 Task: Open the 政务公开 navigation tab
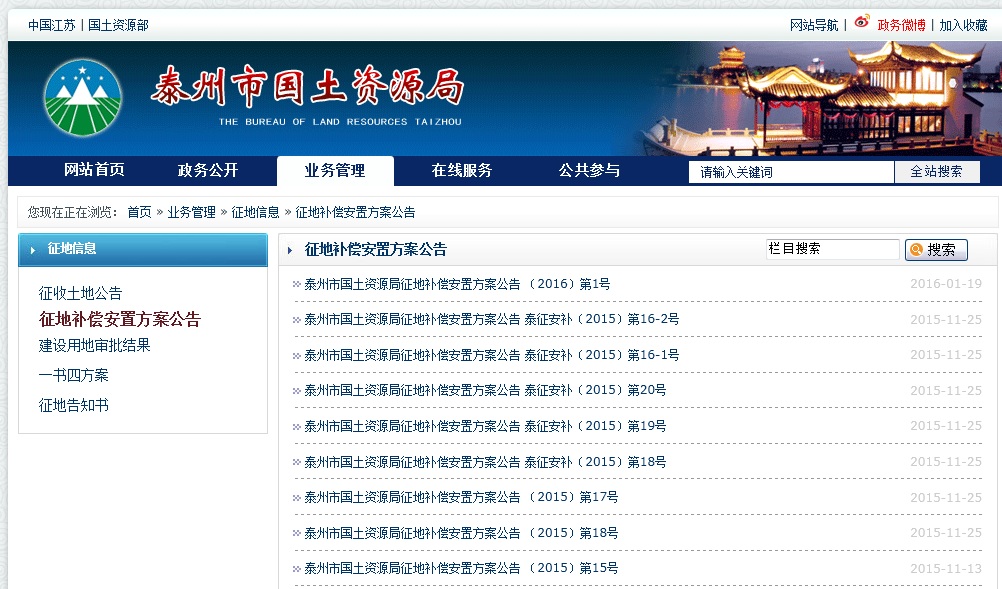pos(208,171)
